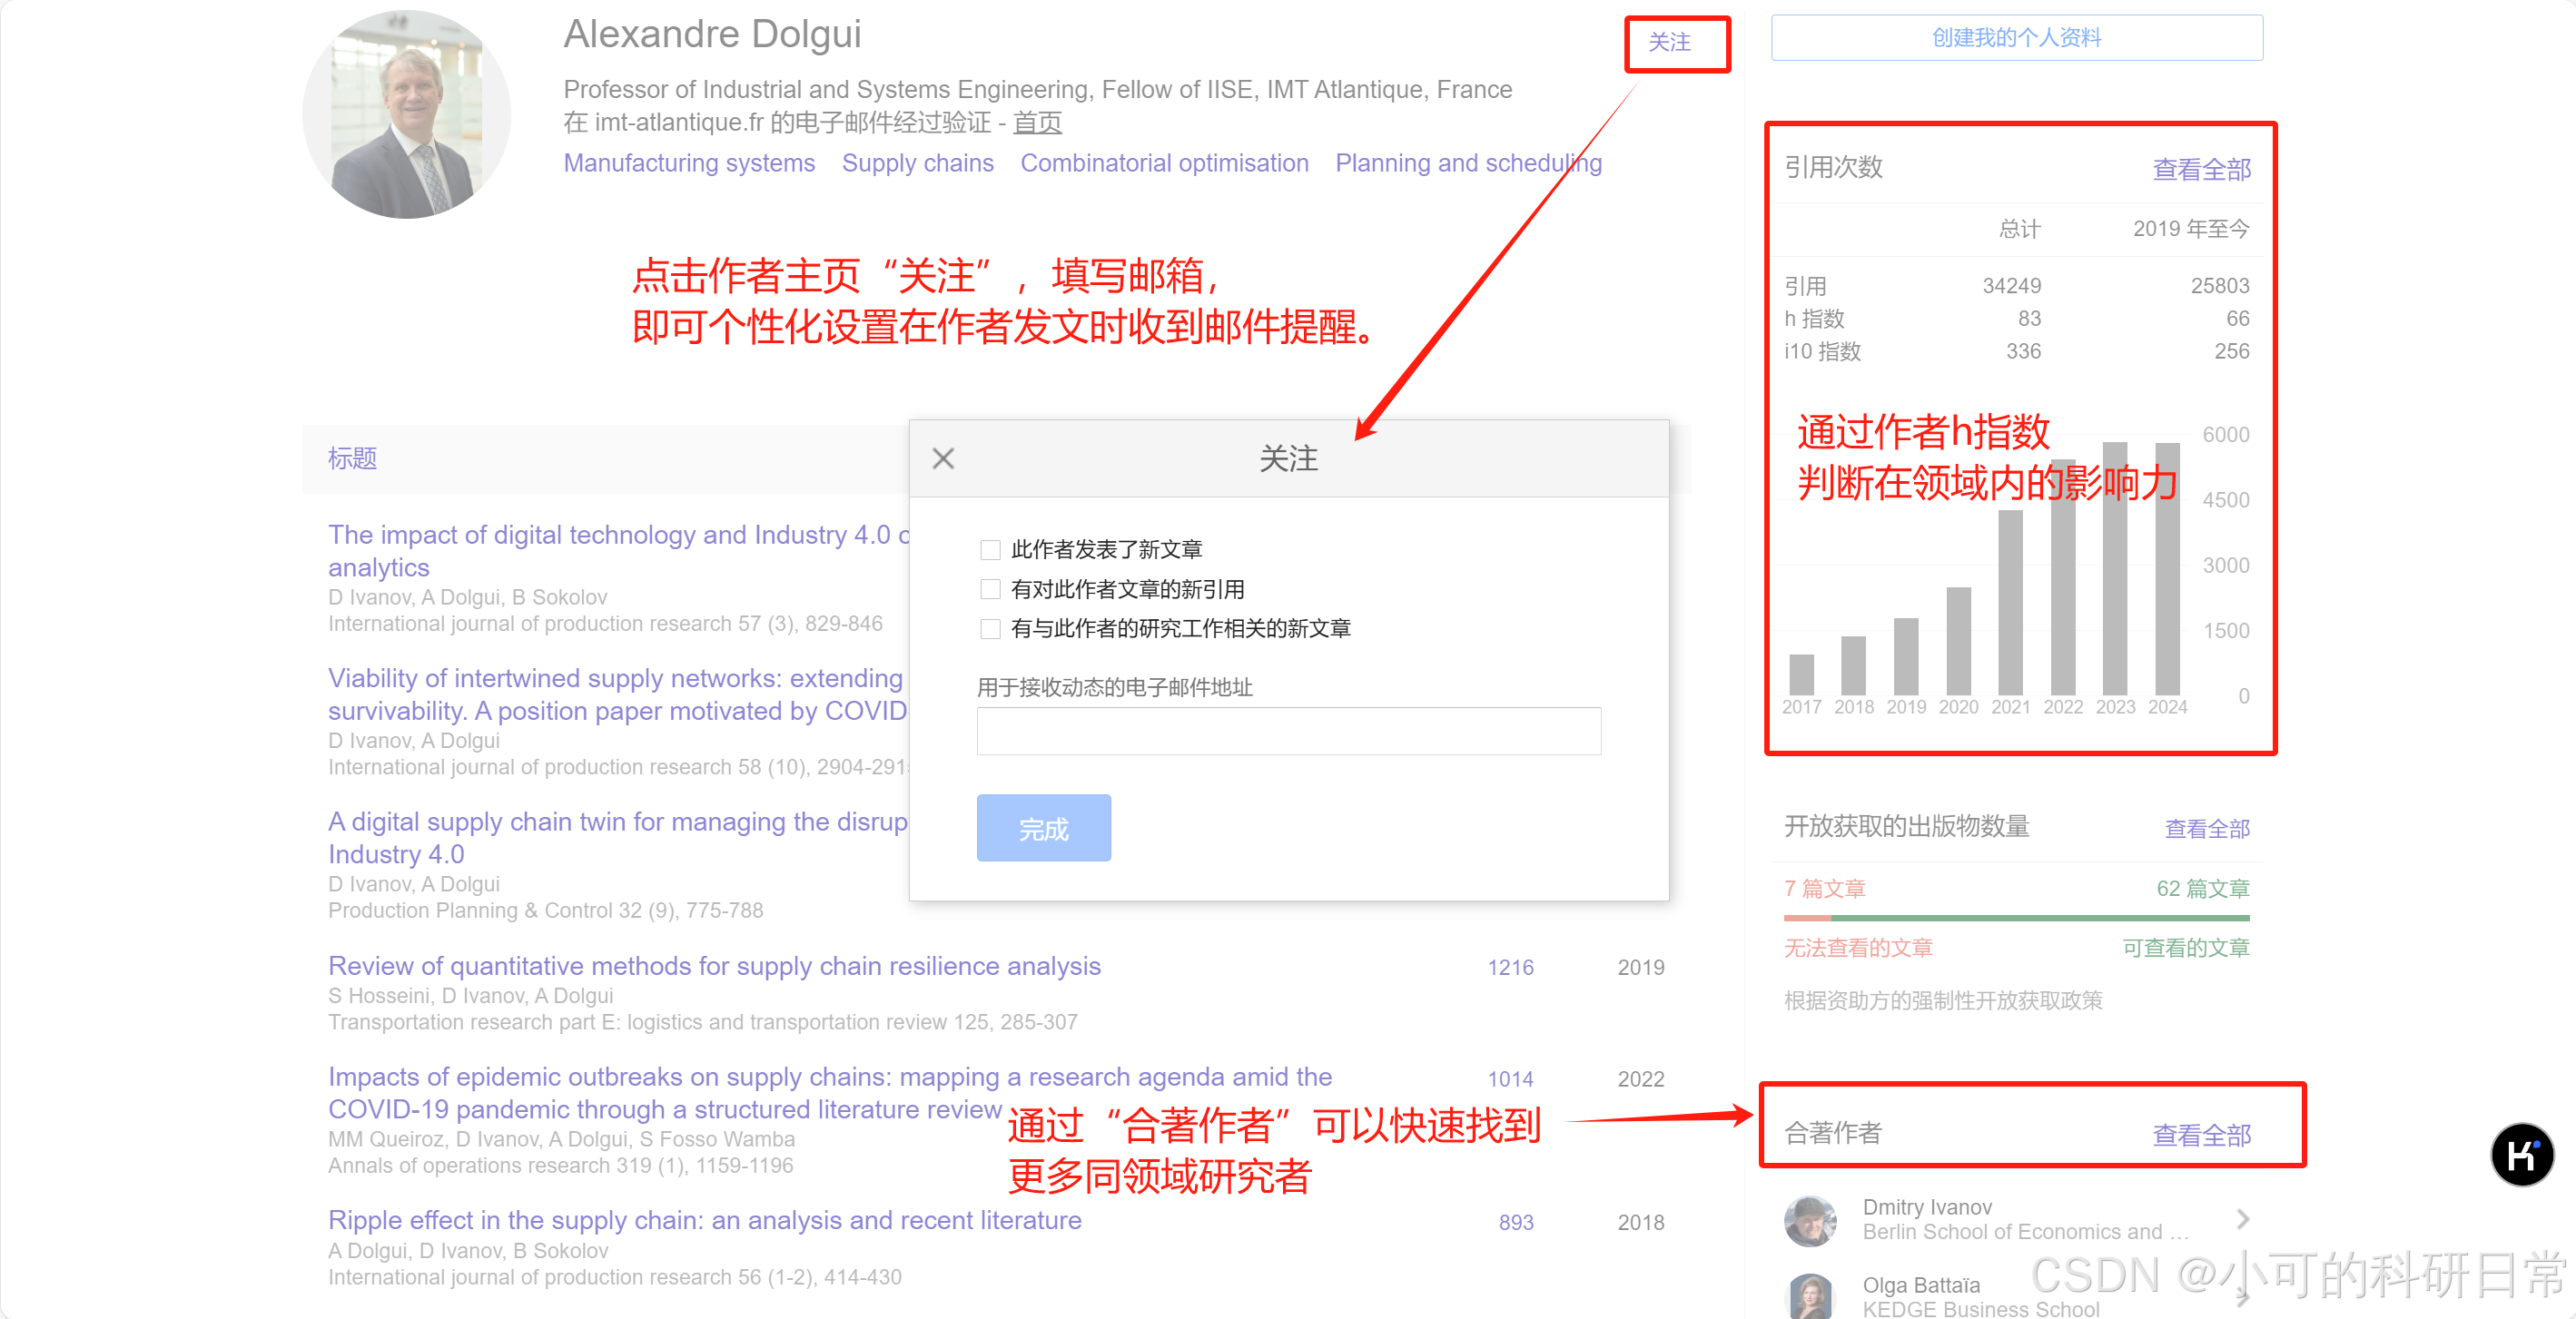The image size is (2576, 1319).
Task: Click 创建我的个人资料 button
Action: click(2016, 38)
